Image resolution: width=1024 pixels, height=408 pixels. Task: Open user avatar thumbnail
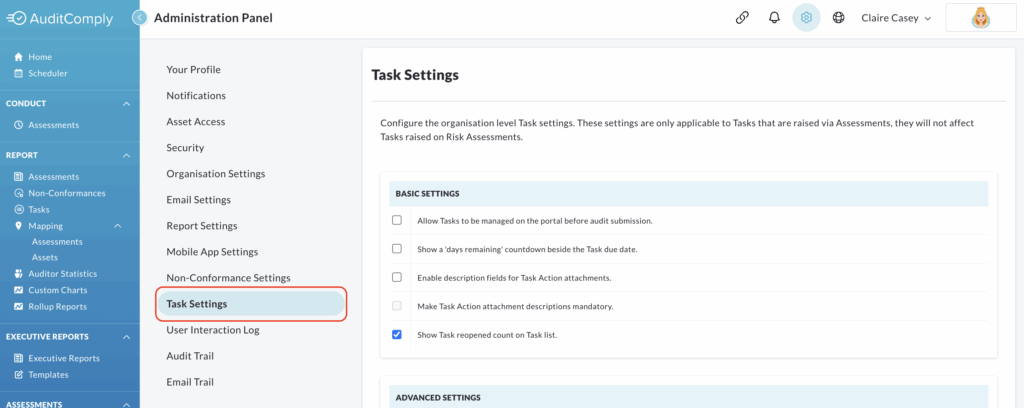[980, 18]
